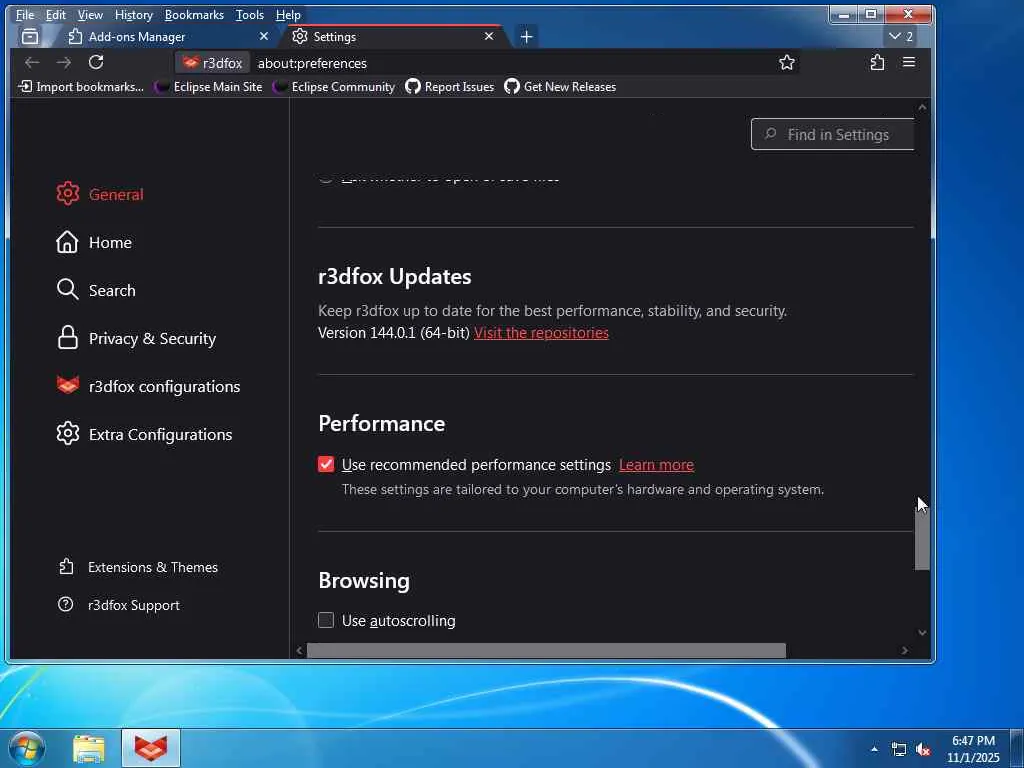Click the vertical scrollbar thumb
Viewport: 1024px width, 768px height.
point(922,540)
